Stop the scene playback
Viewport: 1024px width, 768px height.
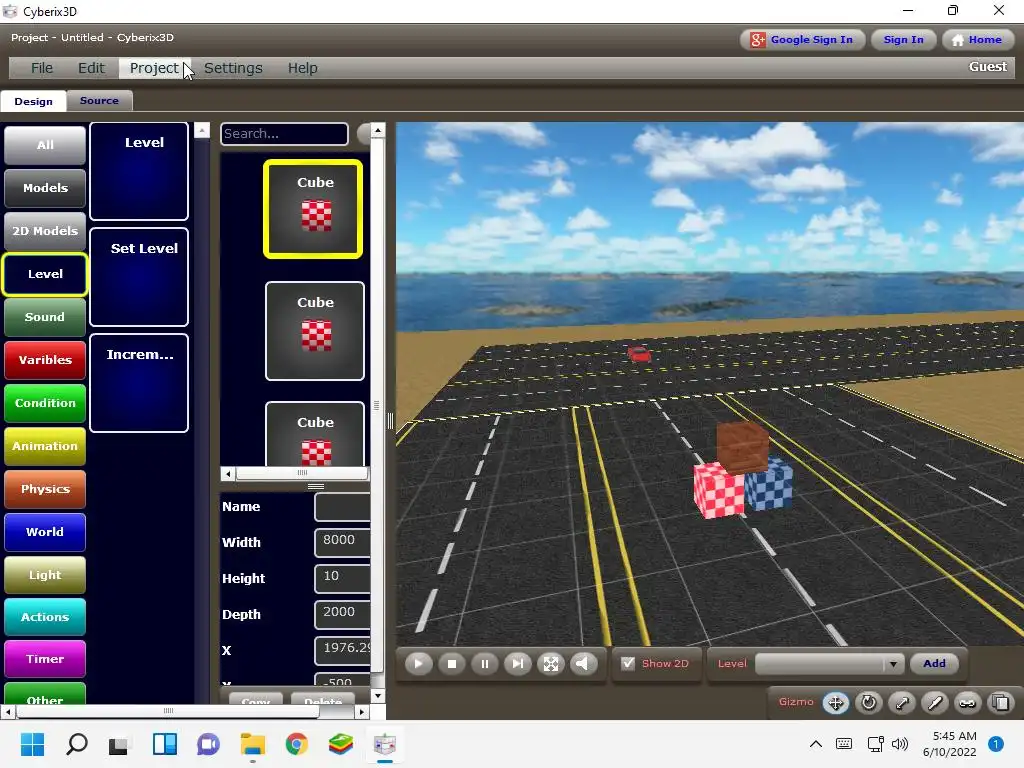pos(452,664)
